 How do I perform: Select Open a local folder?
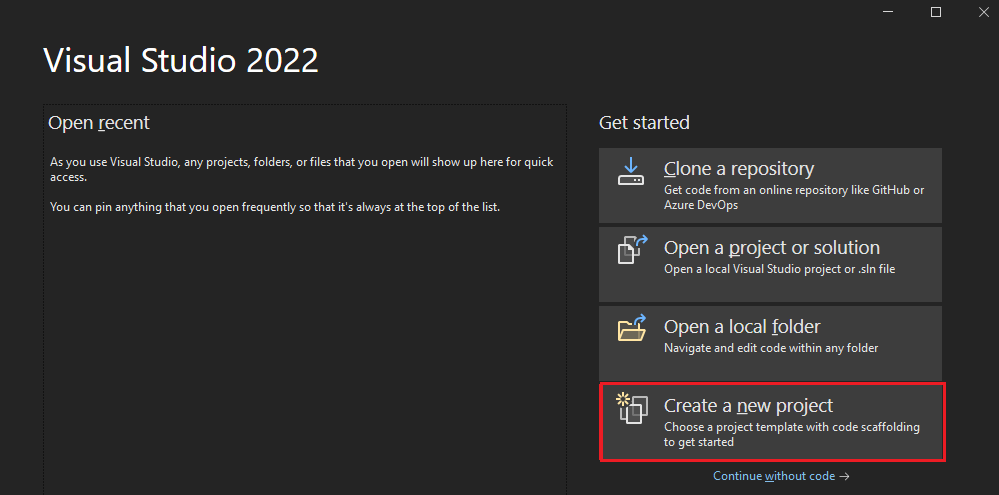(x=770, y=343)
